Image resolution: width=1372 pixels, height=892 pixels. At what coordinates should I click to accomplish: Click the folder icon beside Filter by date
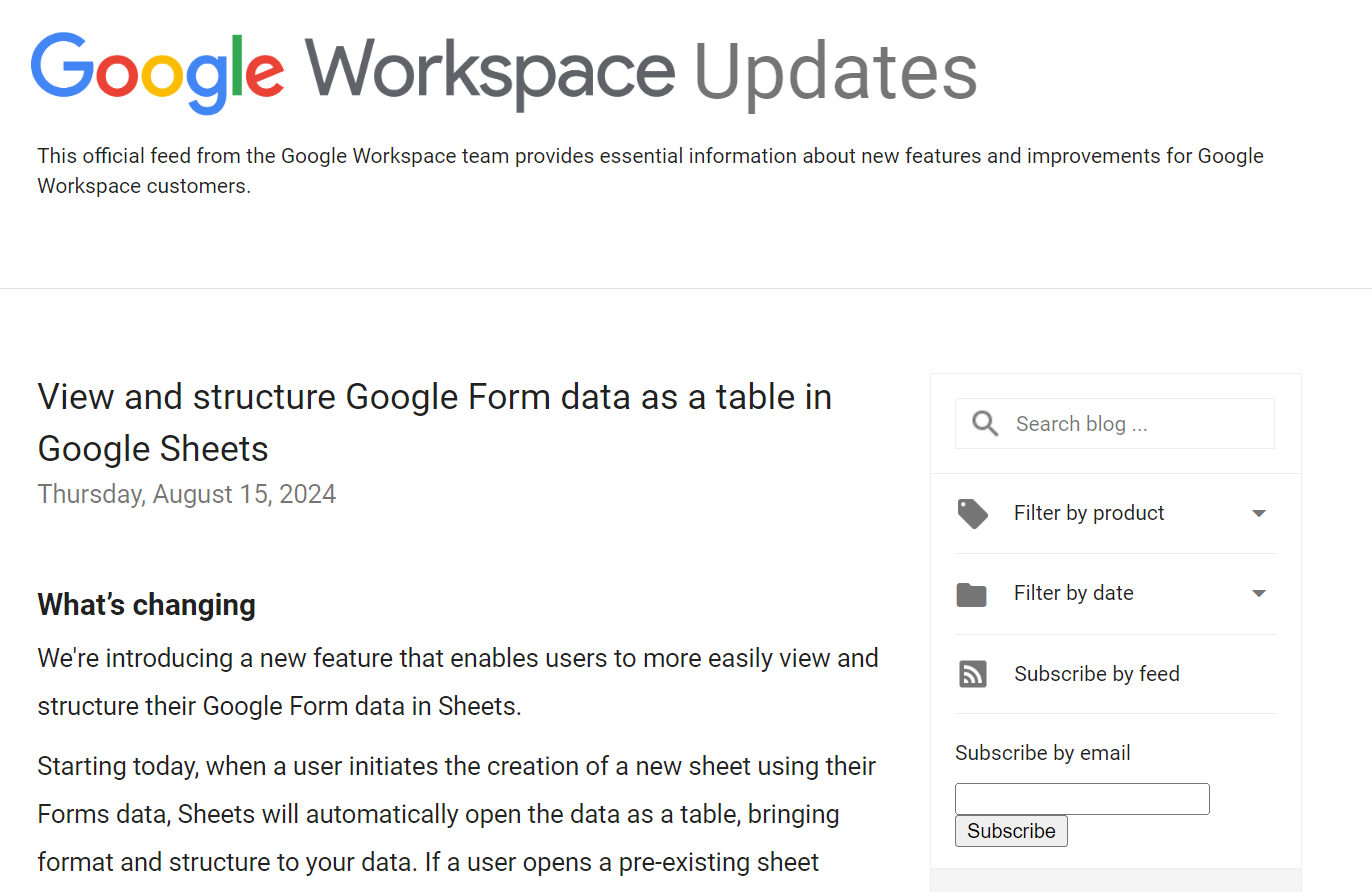(971, 593)
